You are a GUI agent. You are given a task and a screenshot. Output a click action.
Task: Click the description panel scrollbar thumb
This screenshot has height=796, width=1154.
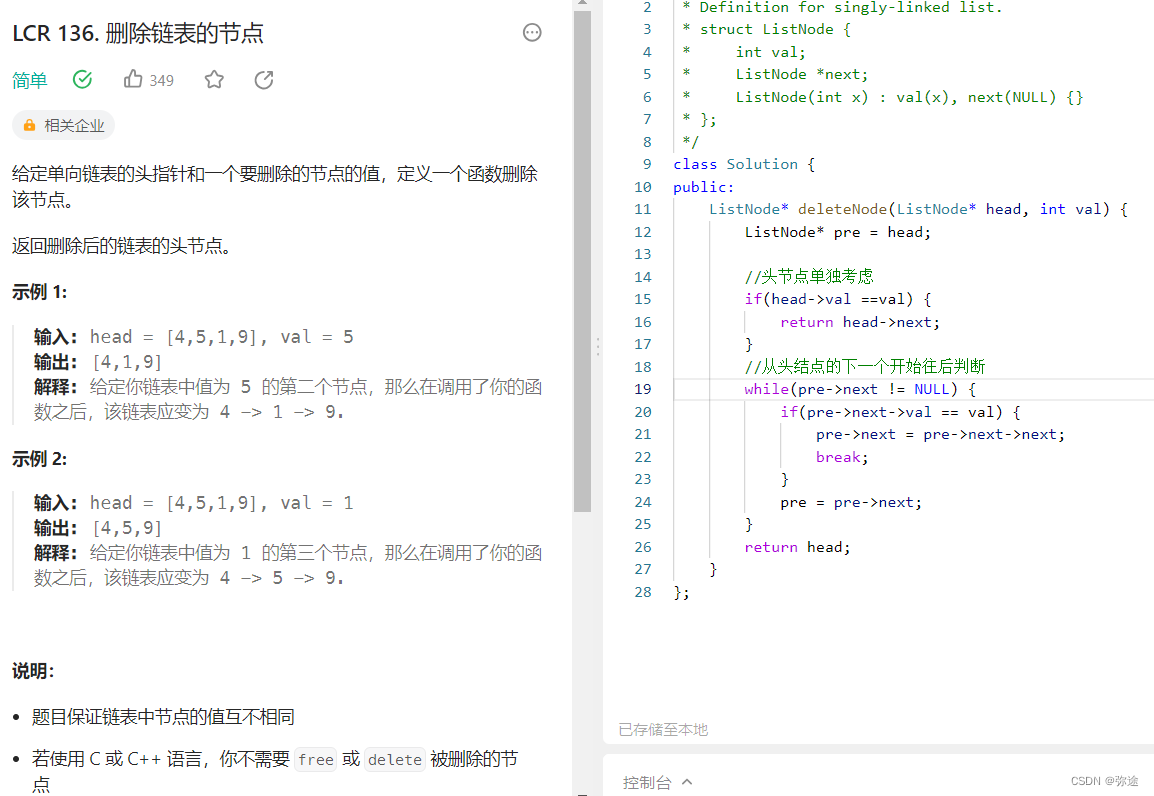click(x=583, y=260)
